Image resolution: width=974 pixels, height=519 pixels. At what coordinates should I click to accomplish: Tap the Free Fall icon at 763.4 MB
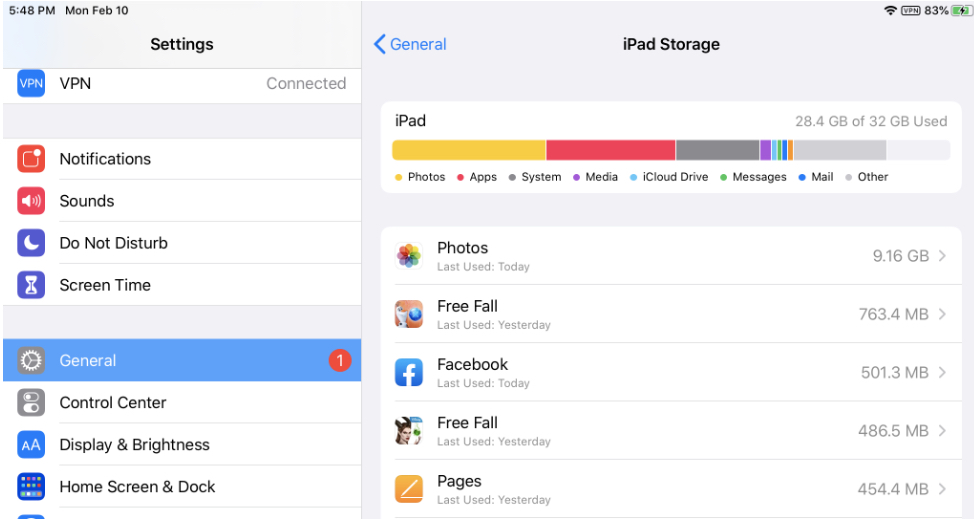pos(409,314)
